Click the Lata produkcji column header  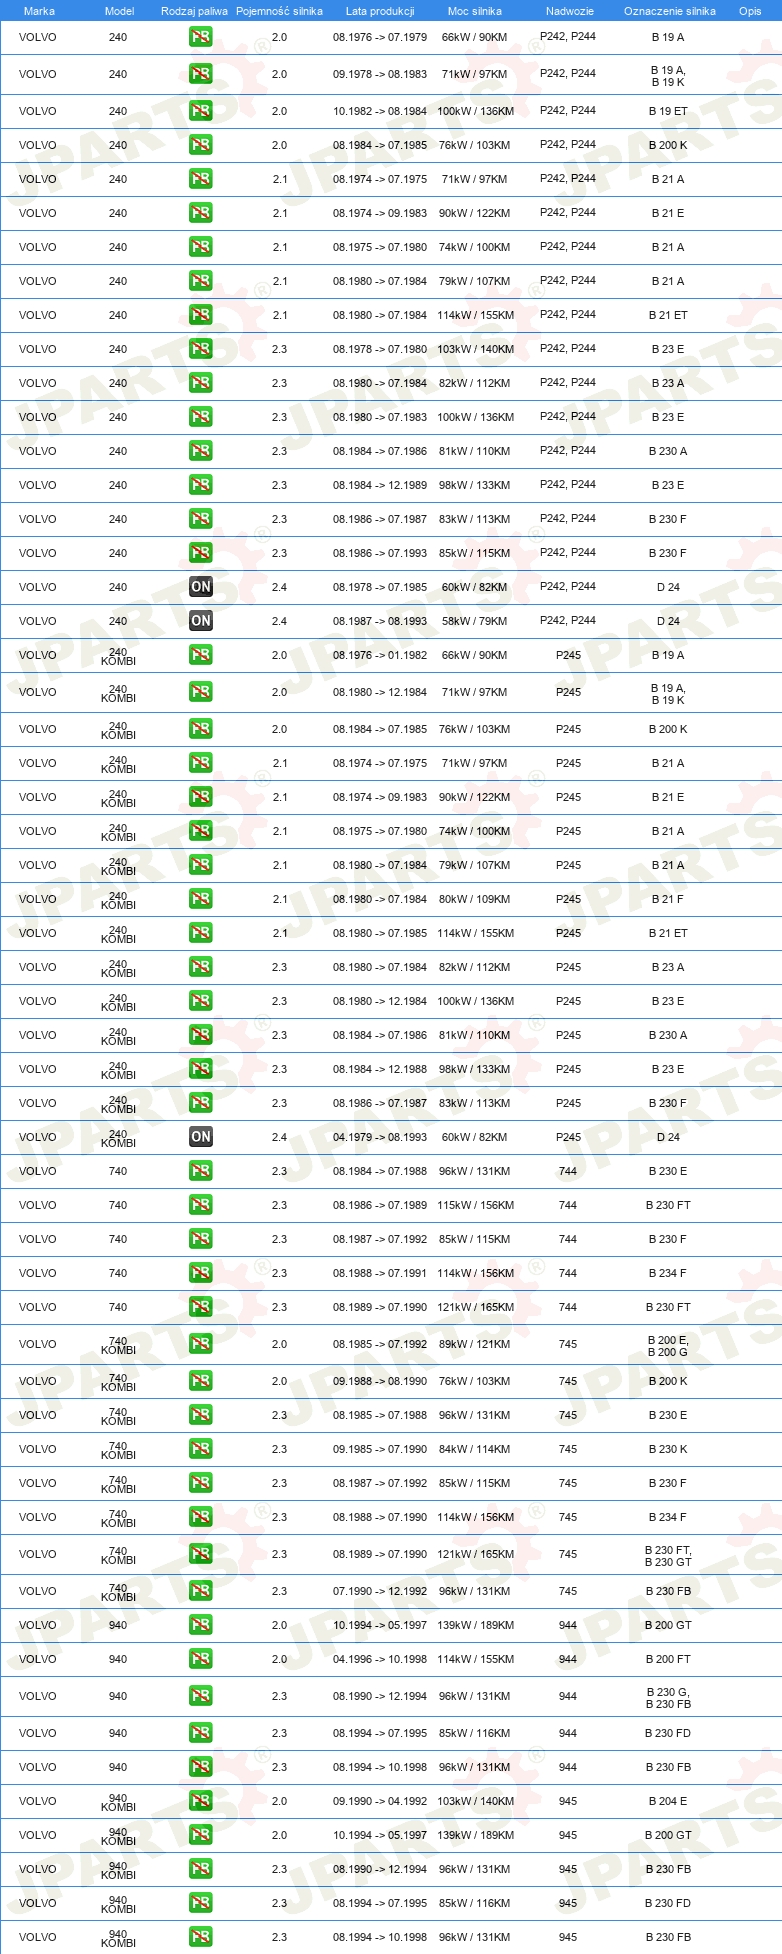point(380,11)
